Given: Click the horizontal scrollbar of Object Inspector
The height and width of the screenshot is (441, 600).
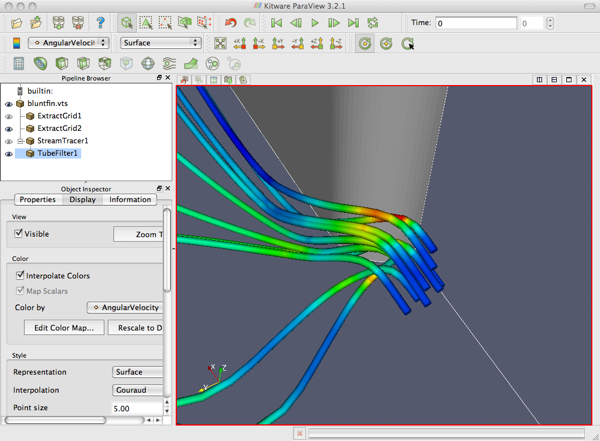Looking at the screenshot, I should 55,420.
